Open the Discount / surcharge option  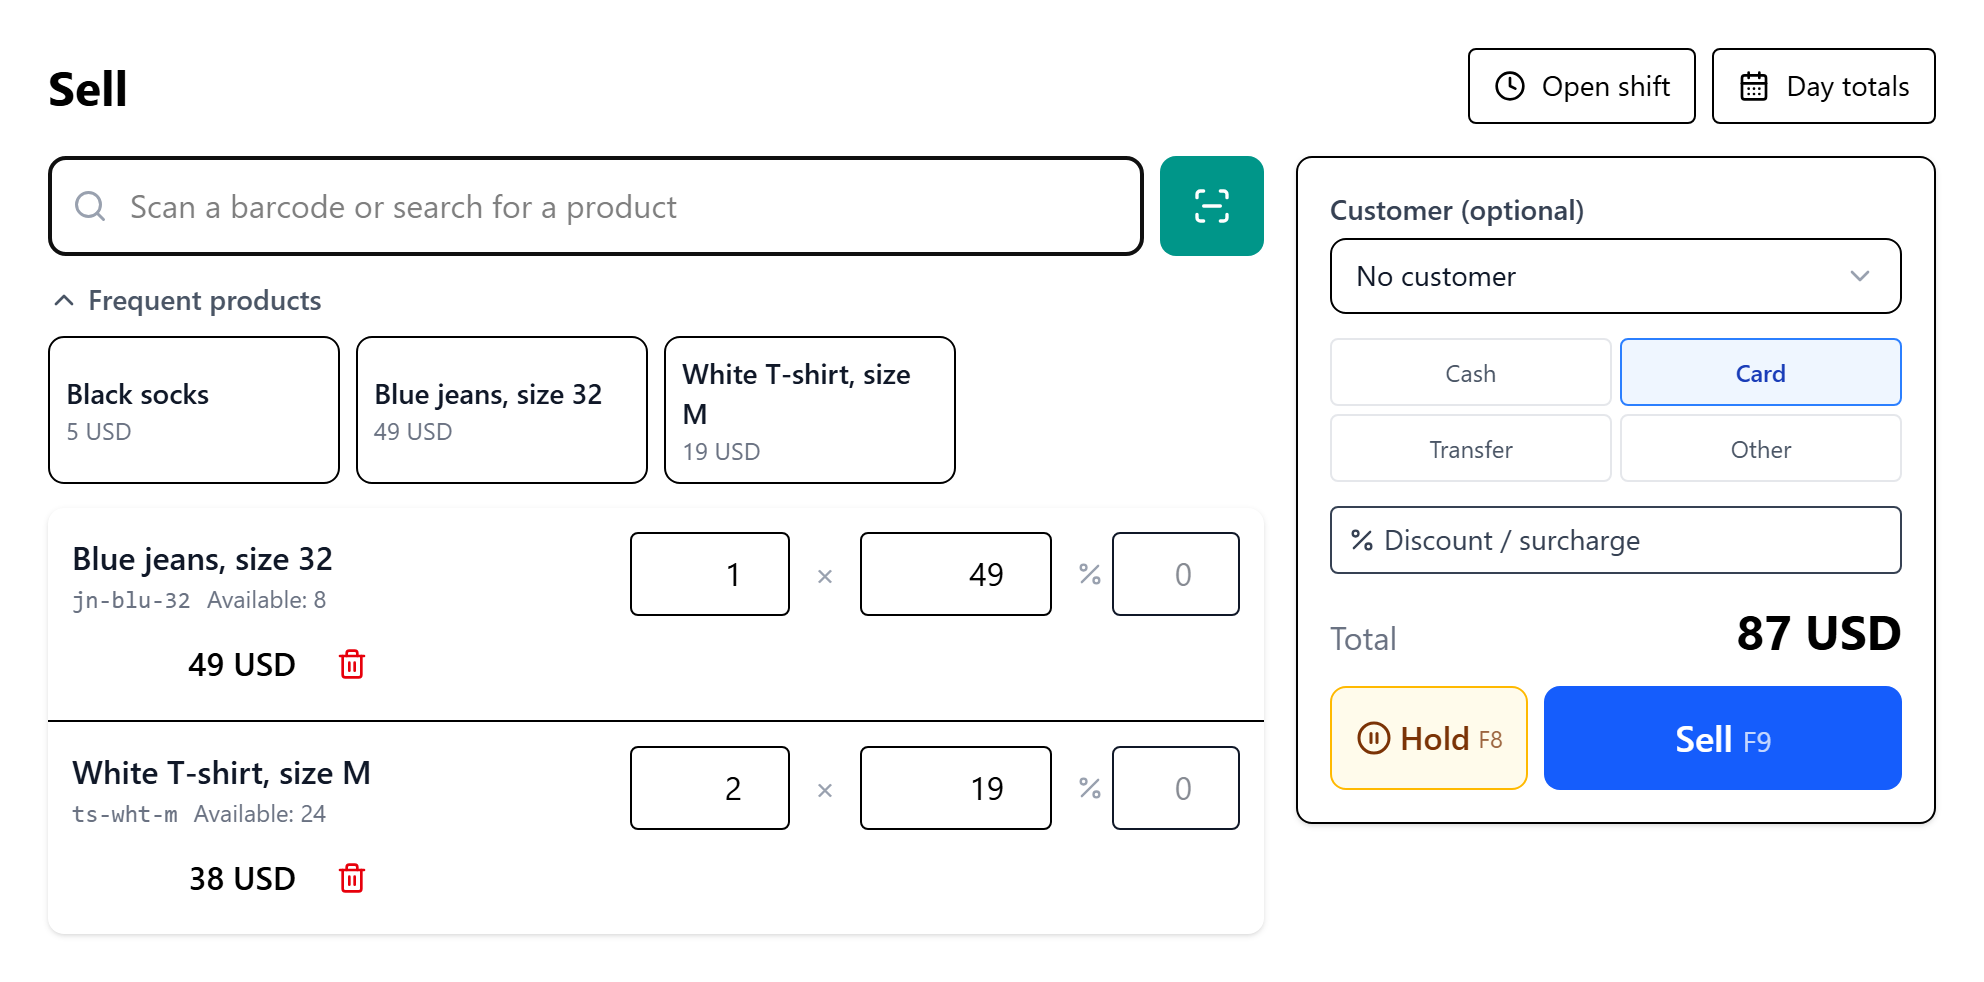pyautogui.click(x=1615, y=540)
